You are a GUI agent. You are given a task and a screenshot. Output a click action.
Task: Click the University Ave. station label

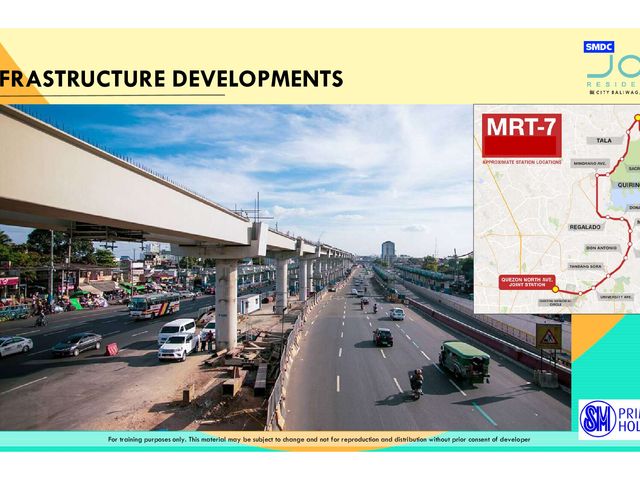pos(616,297)
